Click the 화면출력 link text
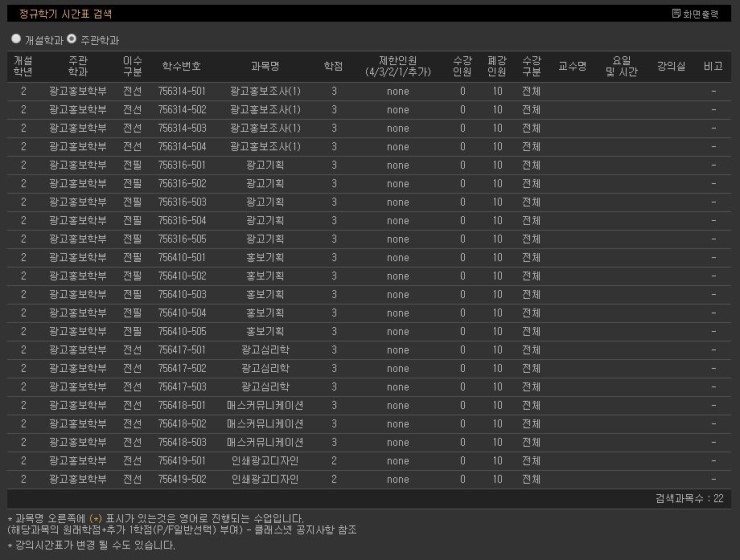The height and width of the screenshot is (560, 740). 701,14
